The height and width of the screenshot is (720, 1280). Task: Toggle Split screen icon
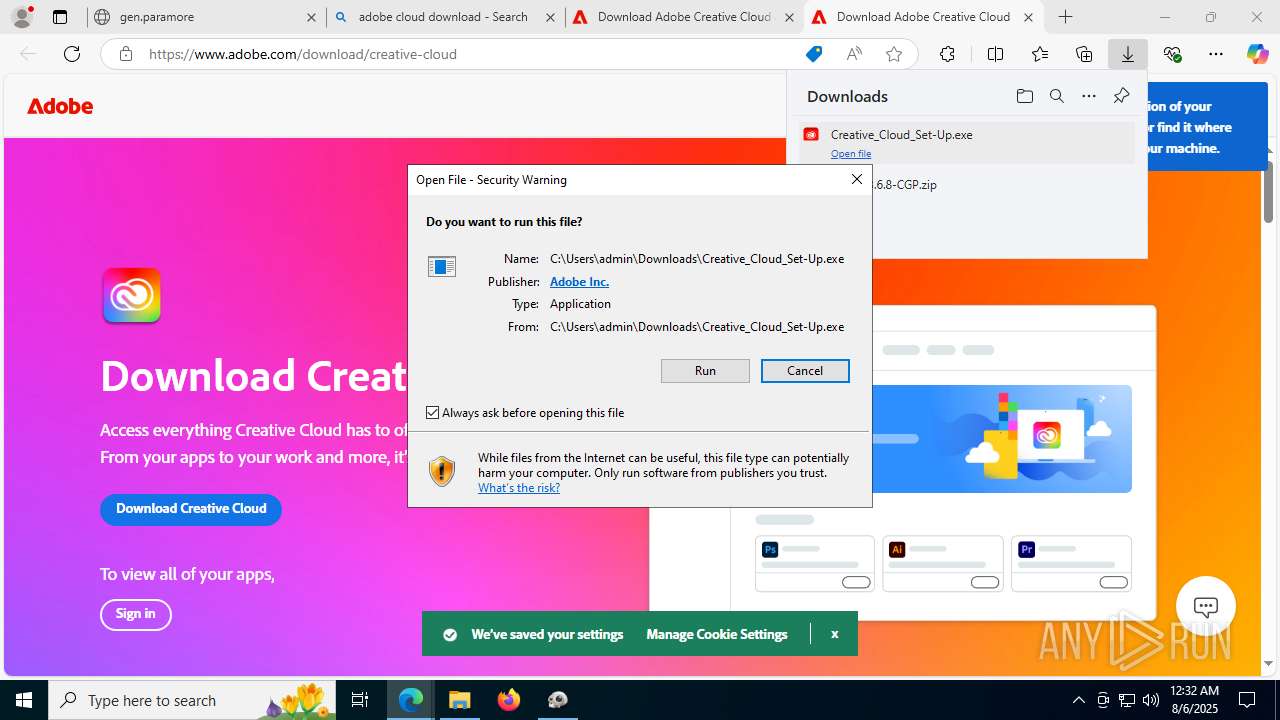(x=995, y=54)
